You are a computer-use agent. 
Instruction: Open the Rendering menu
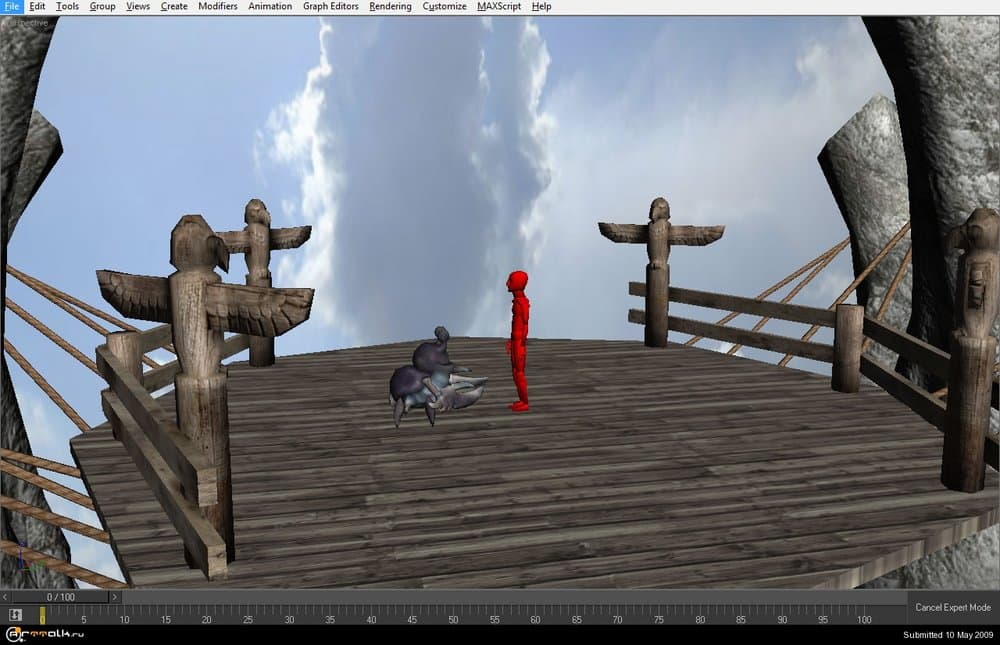tap(390, 6)
